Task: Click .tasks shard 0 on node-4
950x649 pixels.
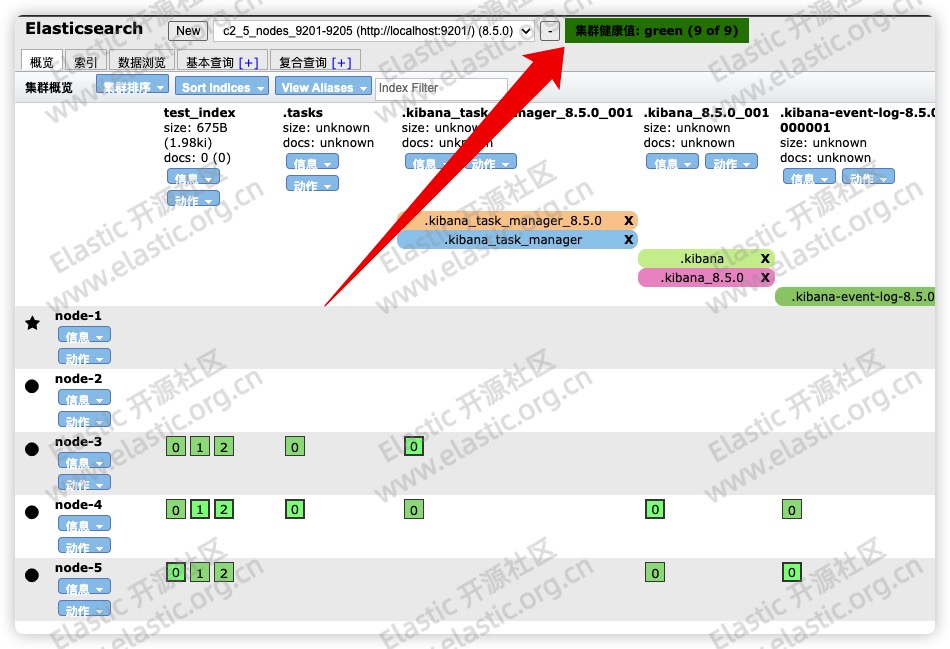Action: (x=294, y=510)
